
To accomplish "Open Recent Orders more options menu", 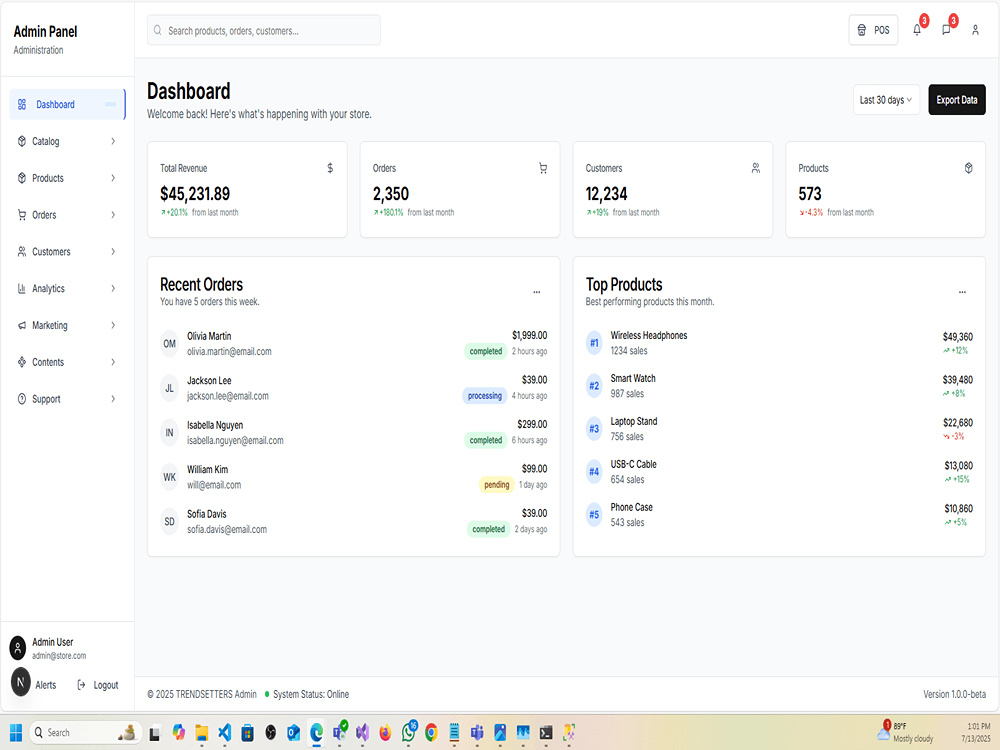I will (x=537, y=292).
